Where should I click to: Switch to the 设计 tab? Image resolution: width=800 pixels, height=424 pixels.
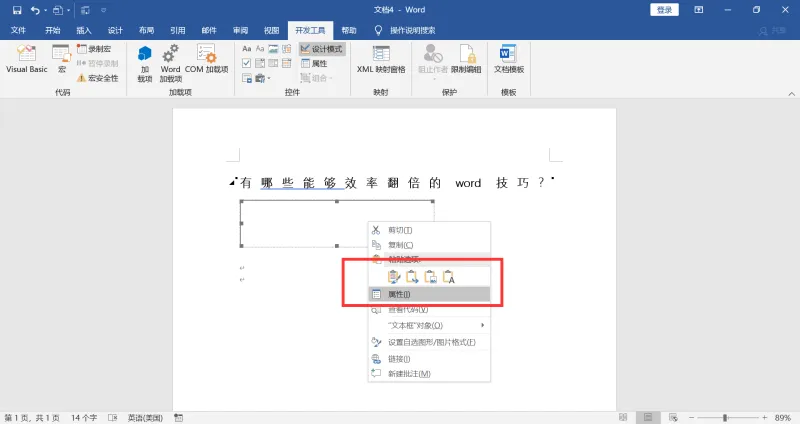click(115, 31)
